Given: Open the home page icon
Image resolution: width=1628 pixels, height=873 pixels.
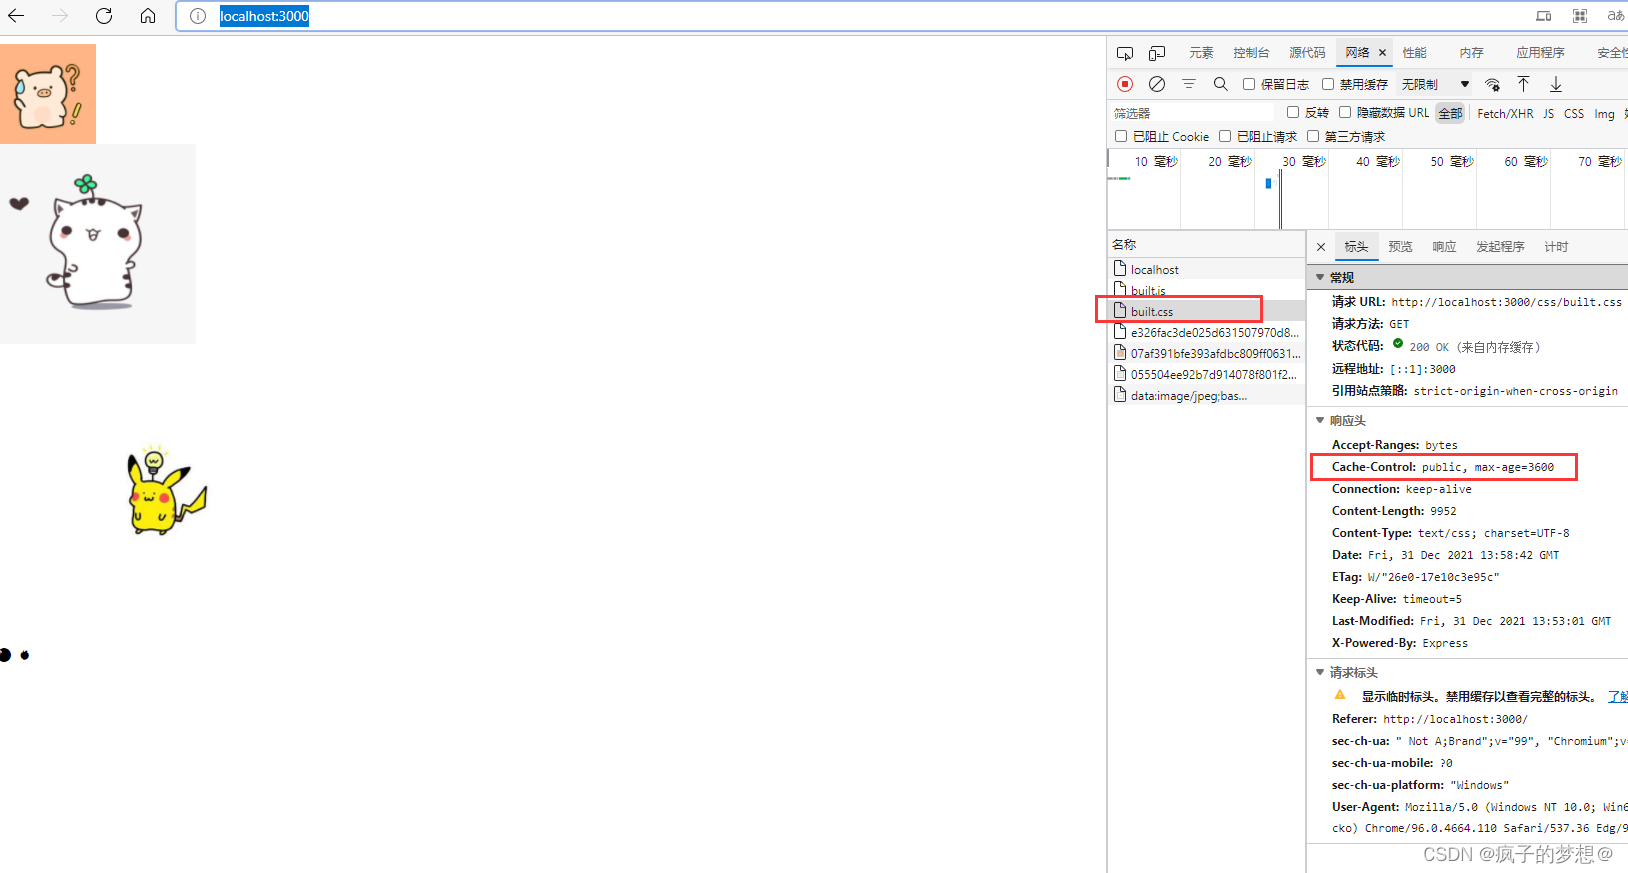Looking at the screenshot, I should pyautogui.click(x=148, y=16).
